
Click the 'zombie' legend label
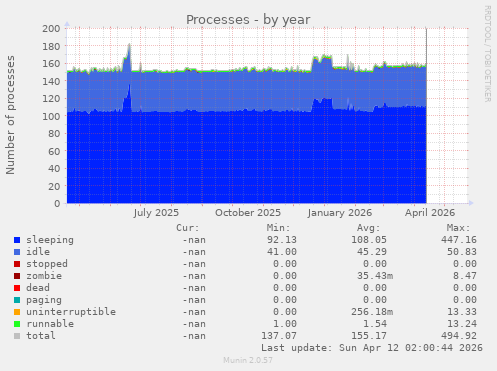click(44, 276)
